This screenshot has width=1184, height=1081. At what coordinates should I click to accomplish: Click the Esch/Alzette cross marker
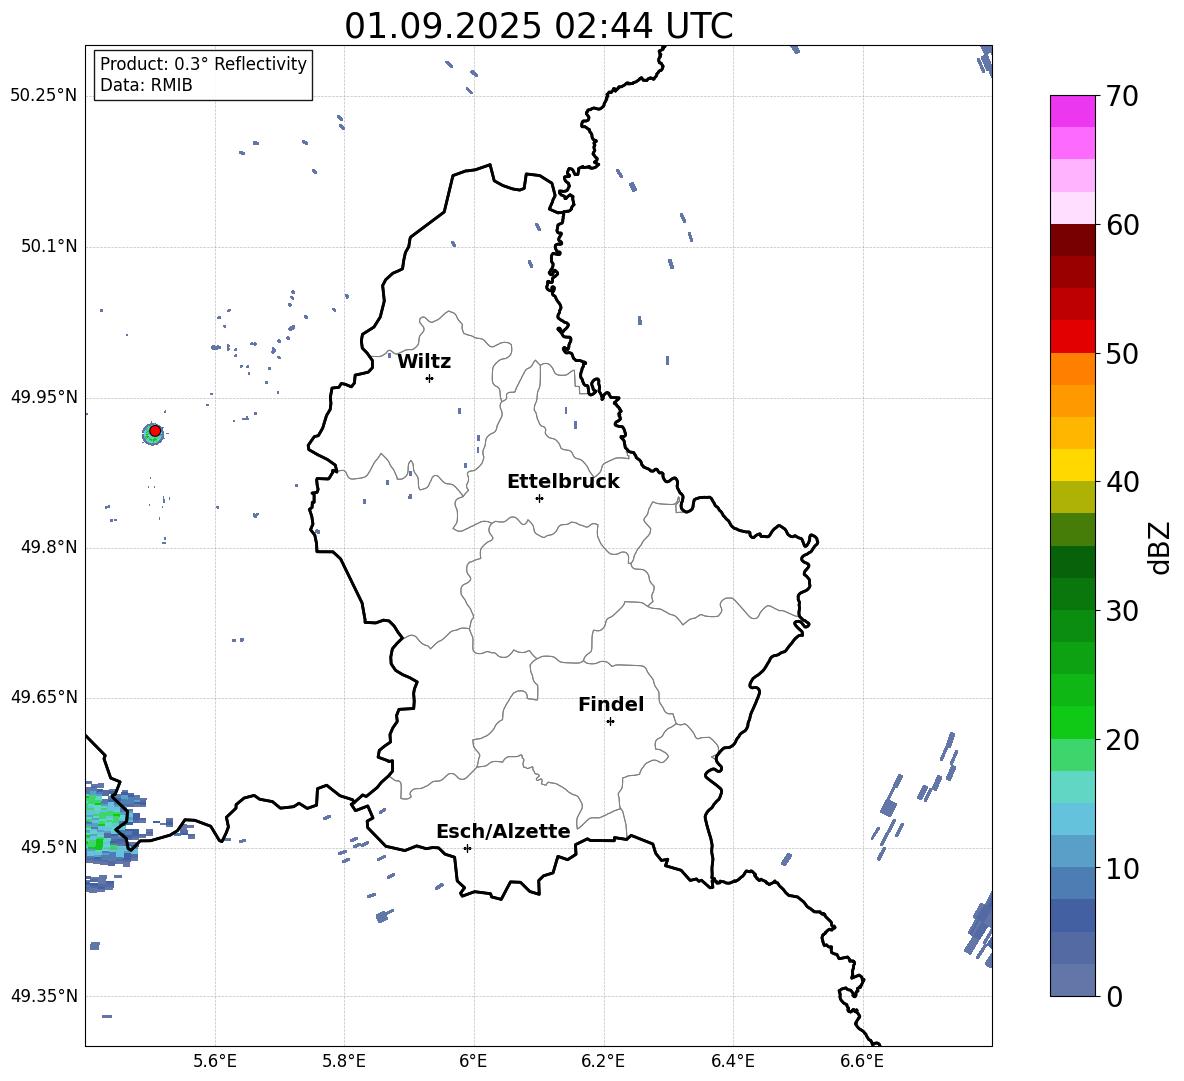(467, 848)
